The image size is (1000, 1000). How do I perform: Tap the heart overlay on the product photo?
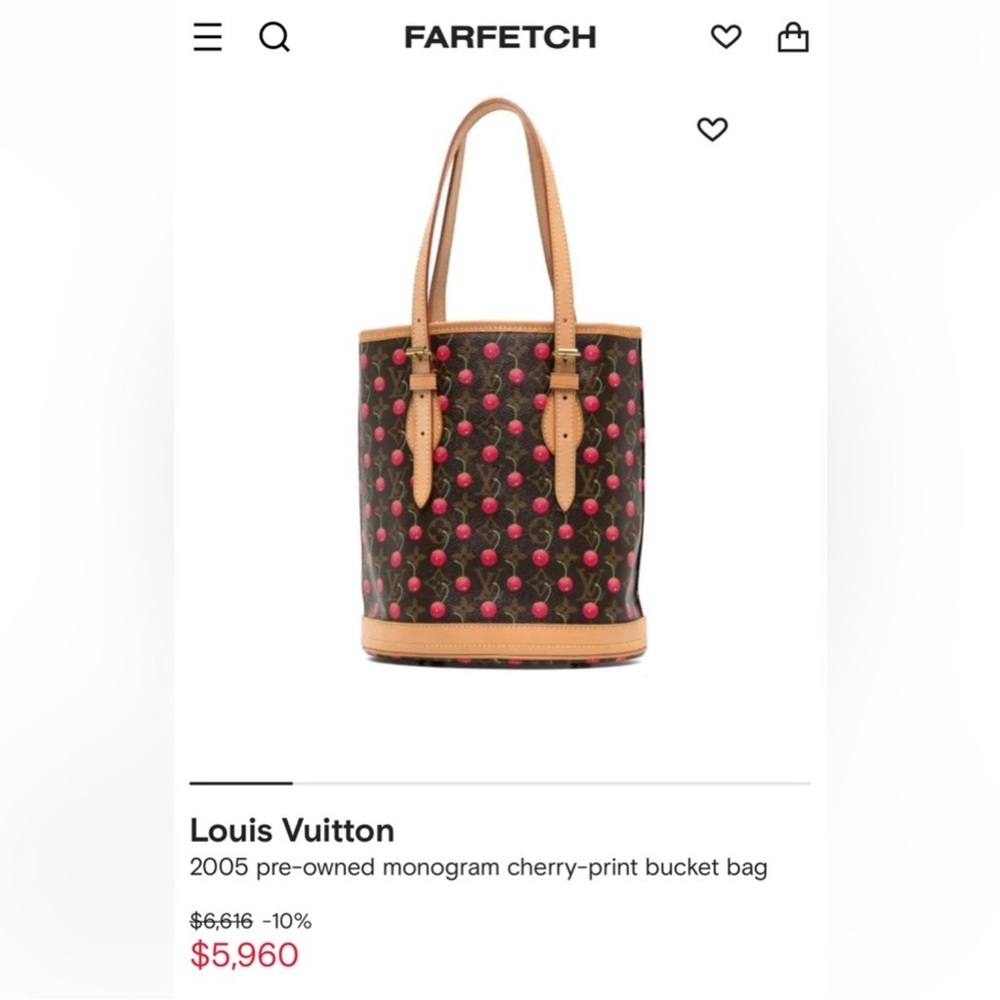coord(711,129)
